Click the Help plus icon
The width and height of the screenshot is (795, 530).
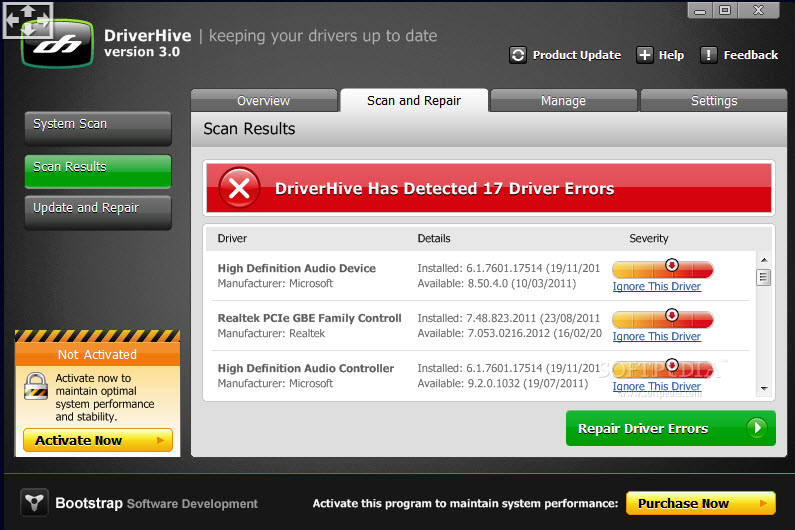(x=644, y=55)
